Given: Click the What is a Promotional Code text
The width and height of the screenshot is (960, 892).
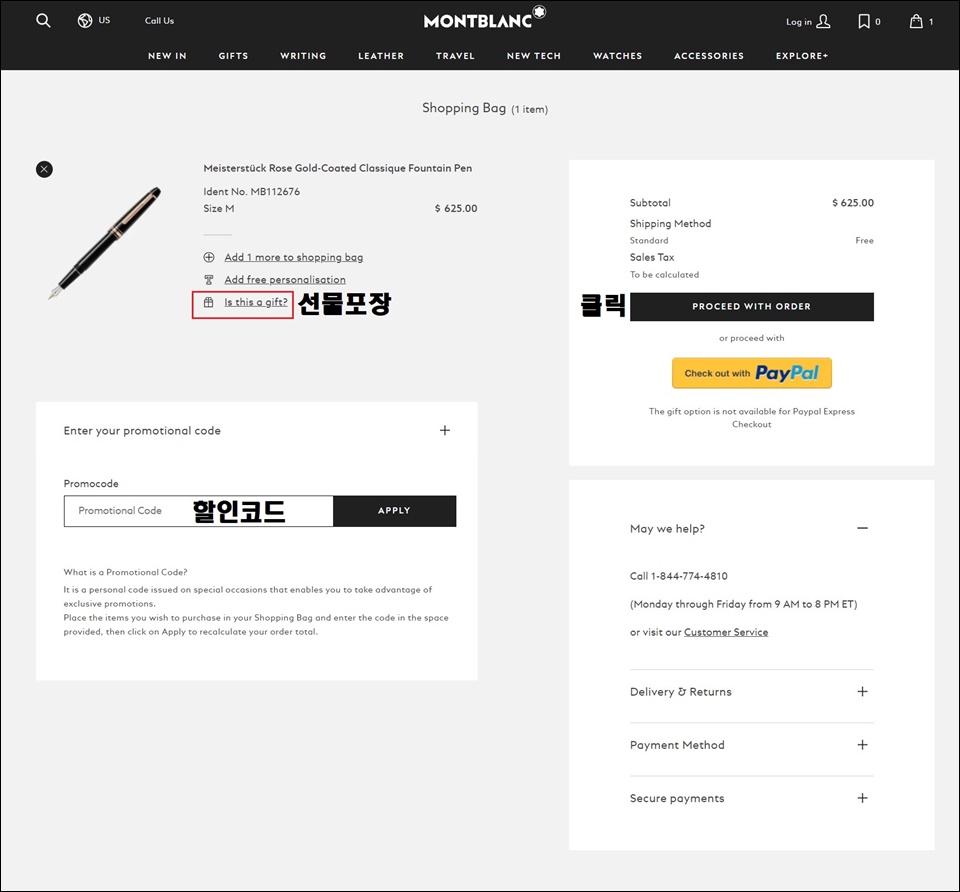Looking at the screenshot, I should 126,572.
